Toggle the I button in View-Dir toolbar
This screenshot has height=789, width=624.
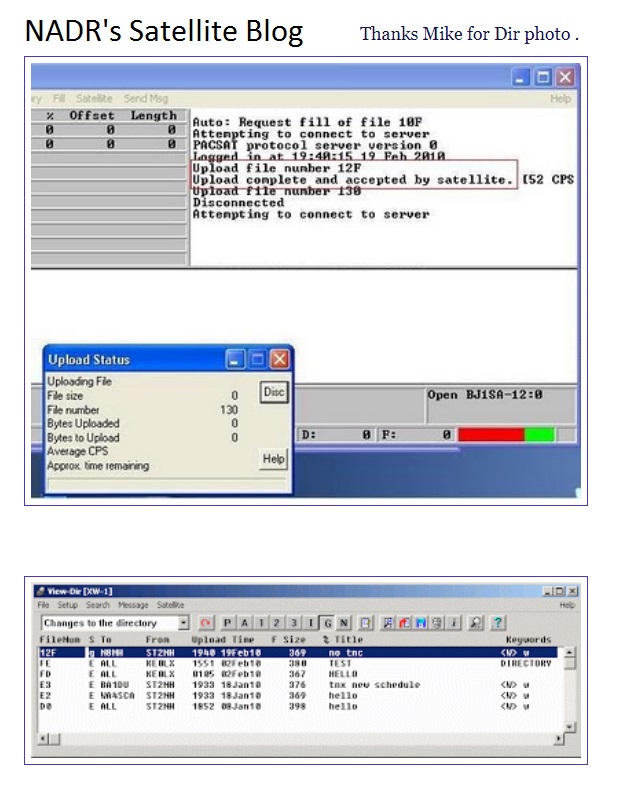(311, 623)
